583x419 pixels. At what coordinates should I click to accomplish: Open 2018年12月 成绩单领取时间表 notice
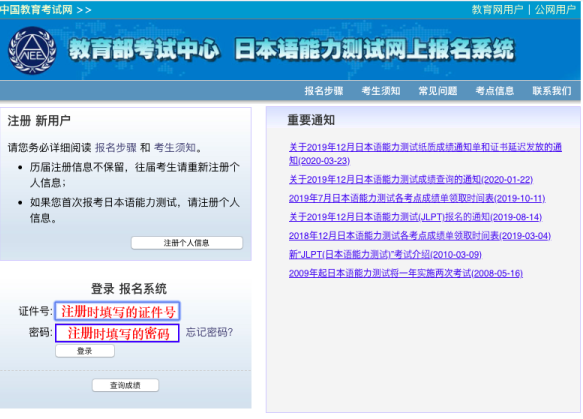pos(420,236)
